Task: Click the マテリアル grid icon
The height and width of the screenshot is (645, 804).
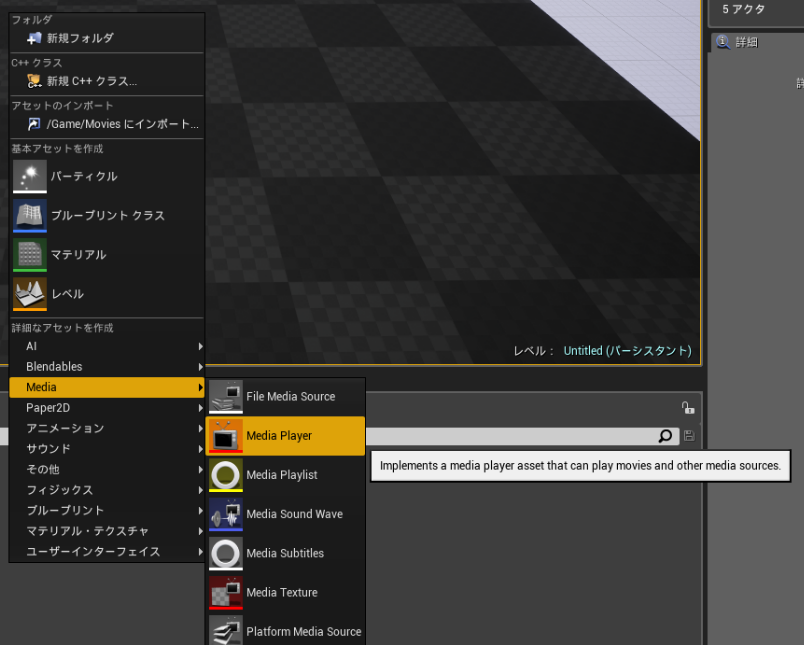Action: pos(30,255)
